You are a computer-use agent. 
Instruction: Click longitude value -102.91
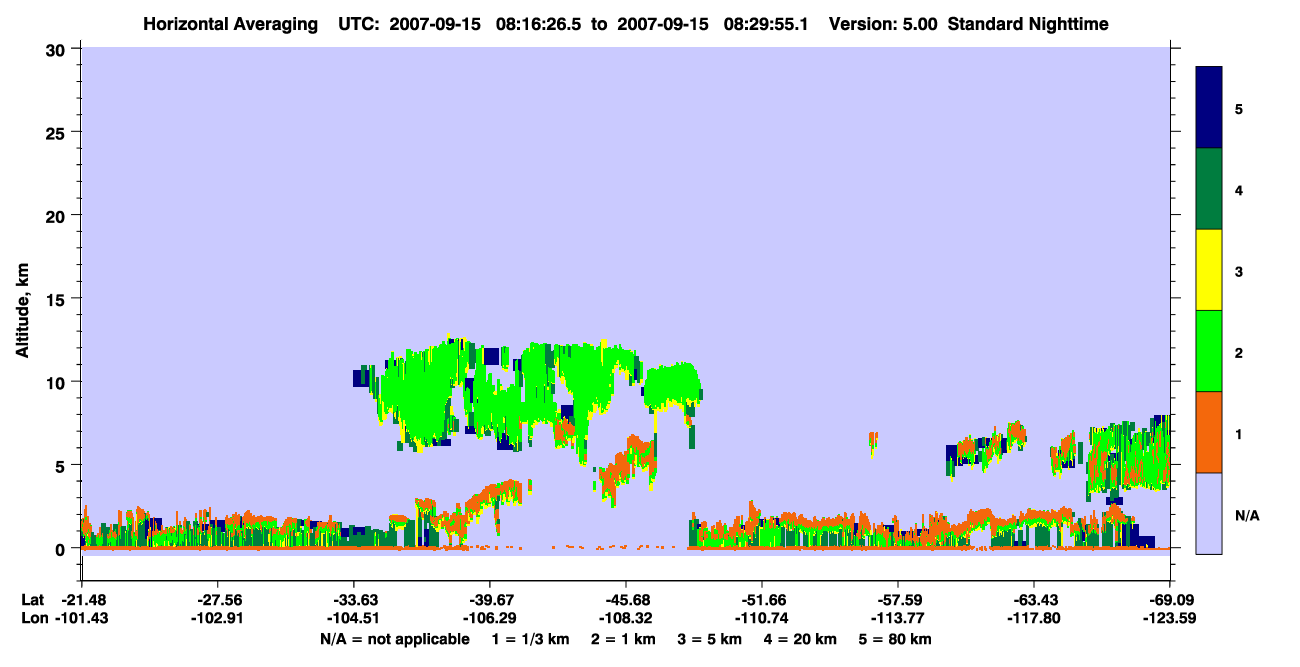pyautogui.click(x=217, y=618)
